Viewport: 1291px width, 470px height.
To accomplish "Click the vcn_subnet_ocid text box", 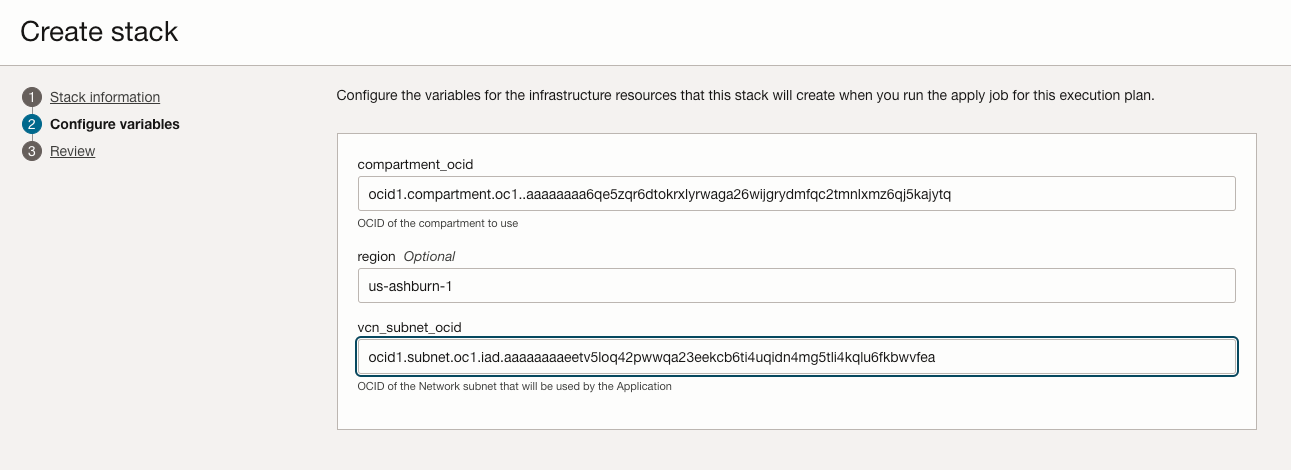I will pyautogui.click(x=796, y=356).
